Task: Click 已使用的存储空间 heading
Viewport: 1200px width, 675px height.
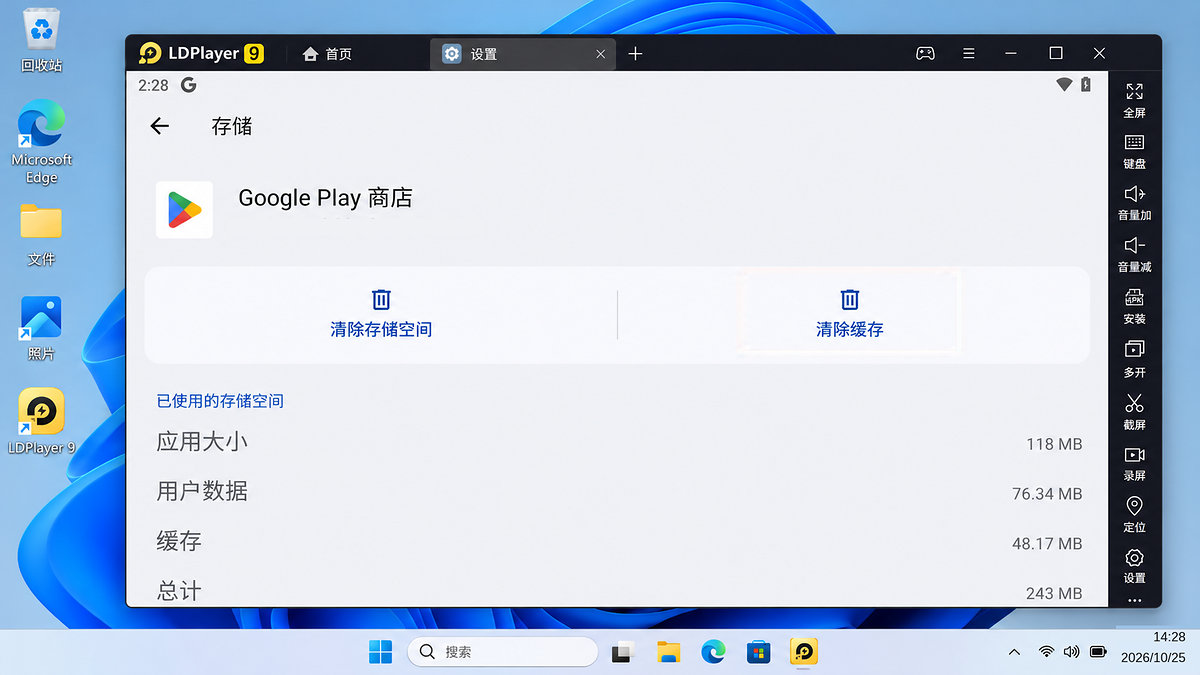Action: click(220, 401)
